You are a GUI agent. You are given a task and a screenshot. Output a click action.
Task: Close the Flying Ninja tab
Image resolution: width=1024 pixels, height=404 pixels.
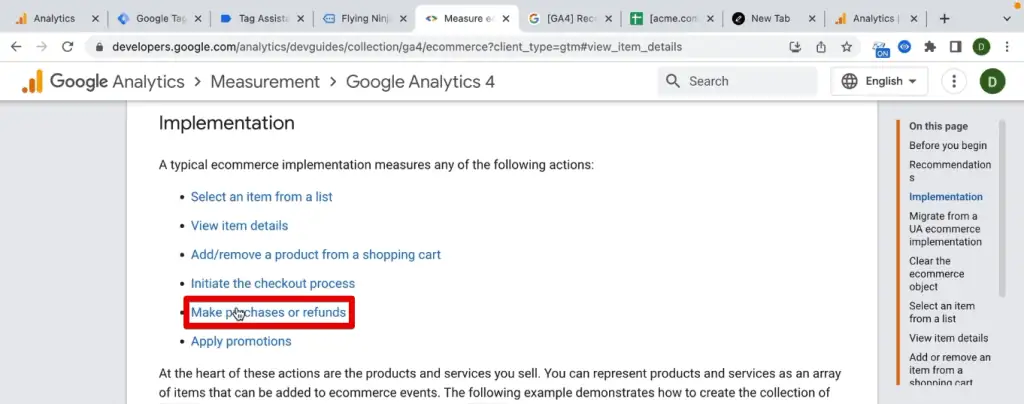403,19
